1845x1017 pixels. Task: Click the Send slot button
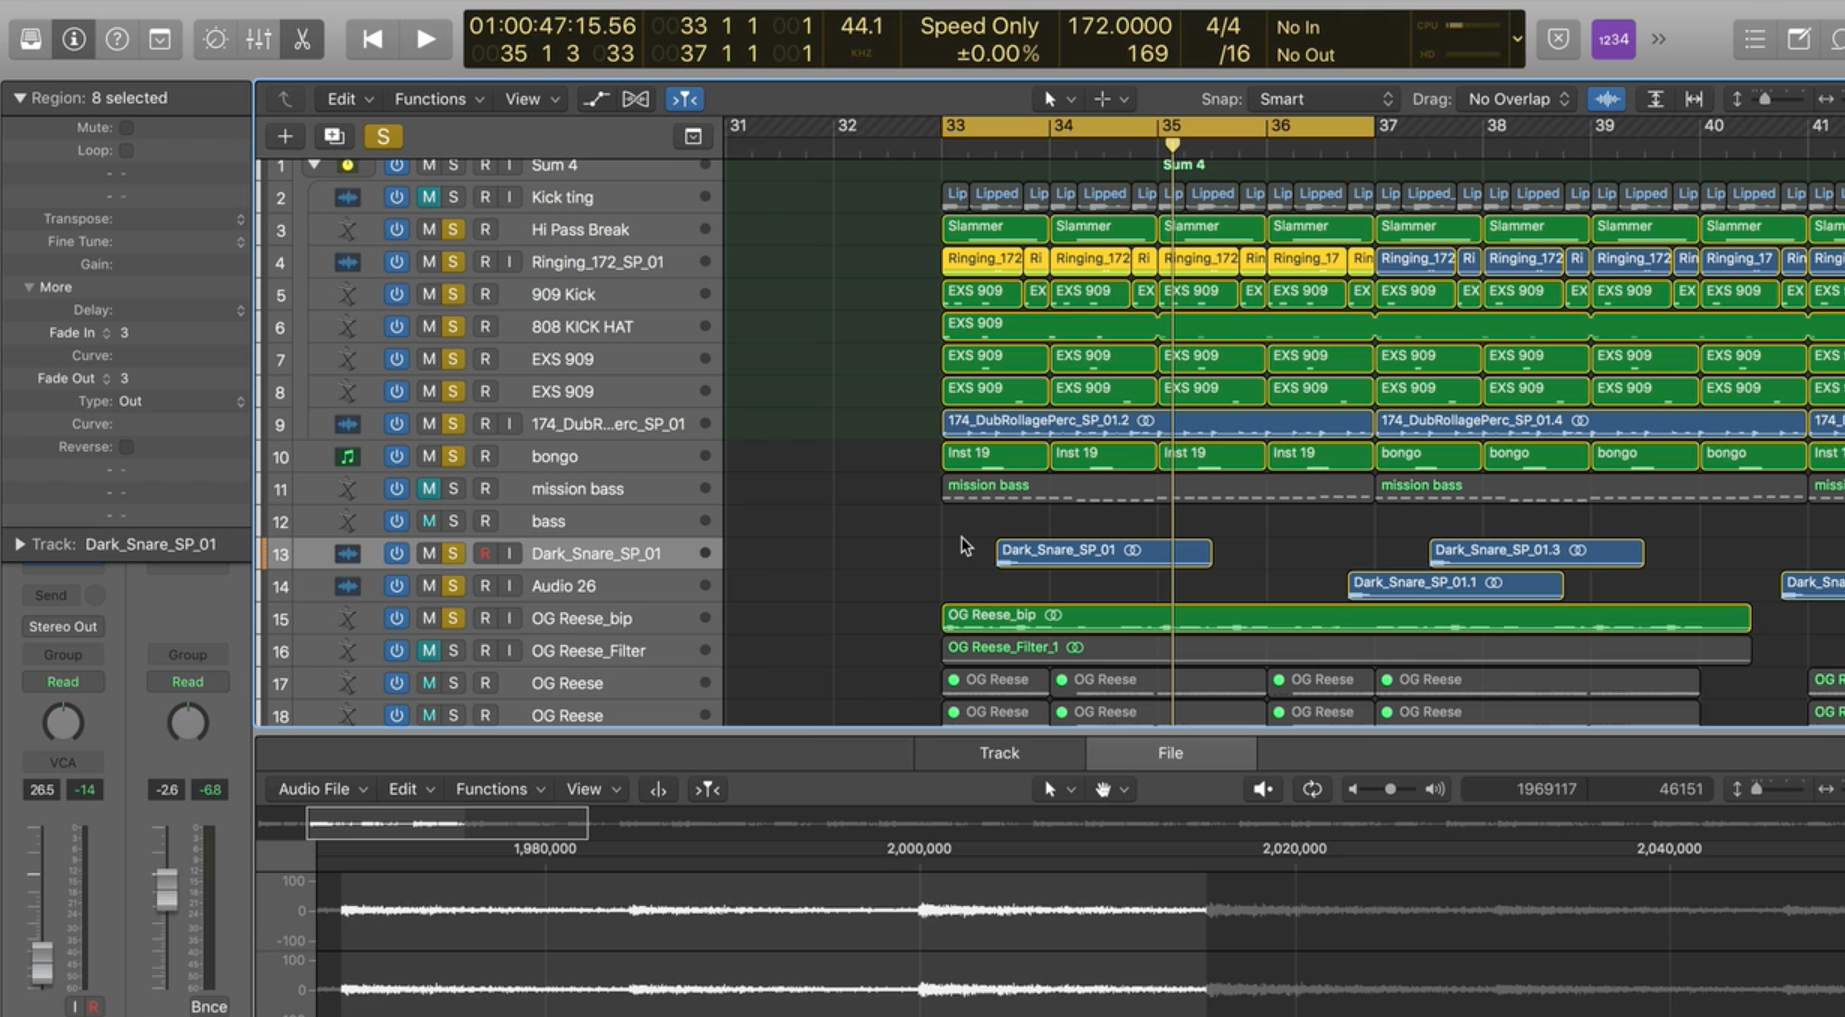tap(51, 595)
